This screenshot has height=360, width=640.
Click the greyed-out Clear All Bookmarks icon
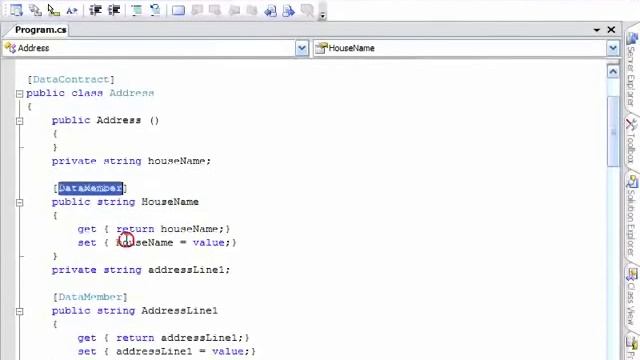point(307,10)
